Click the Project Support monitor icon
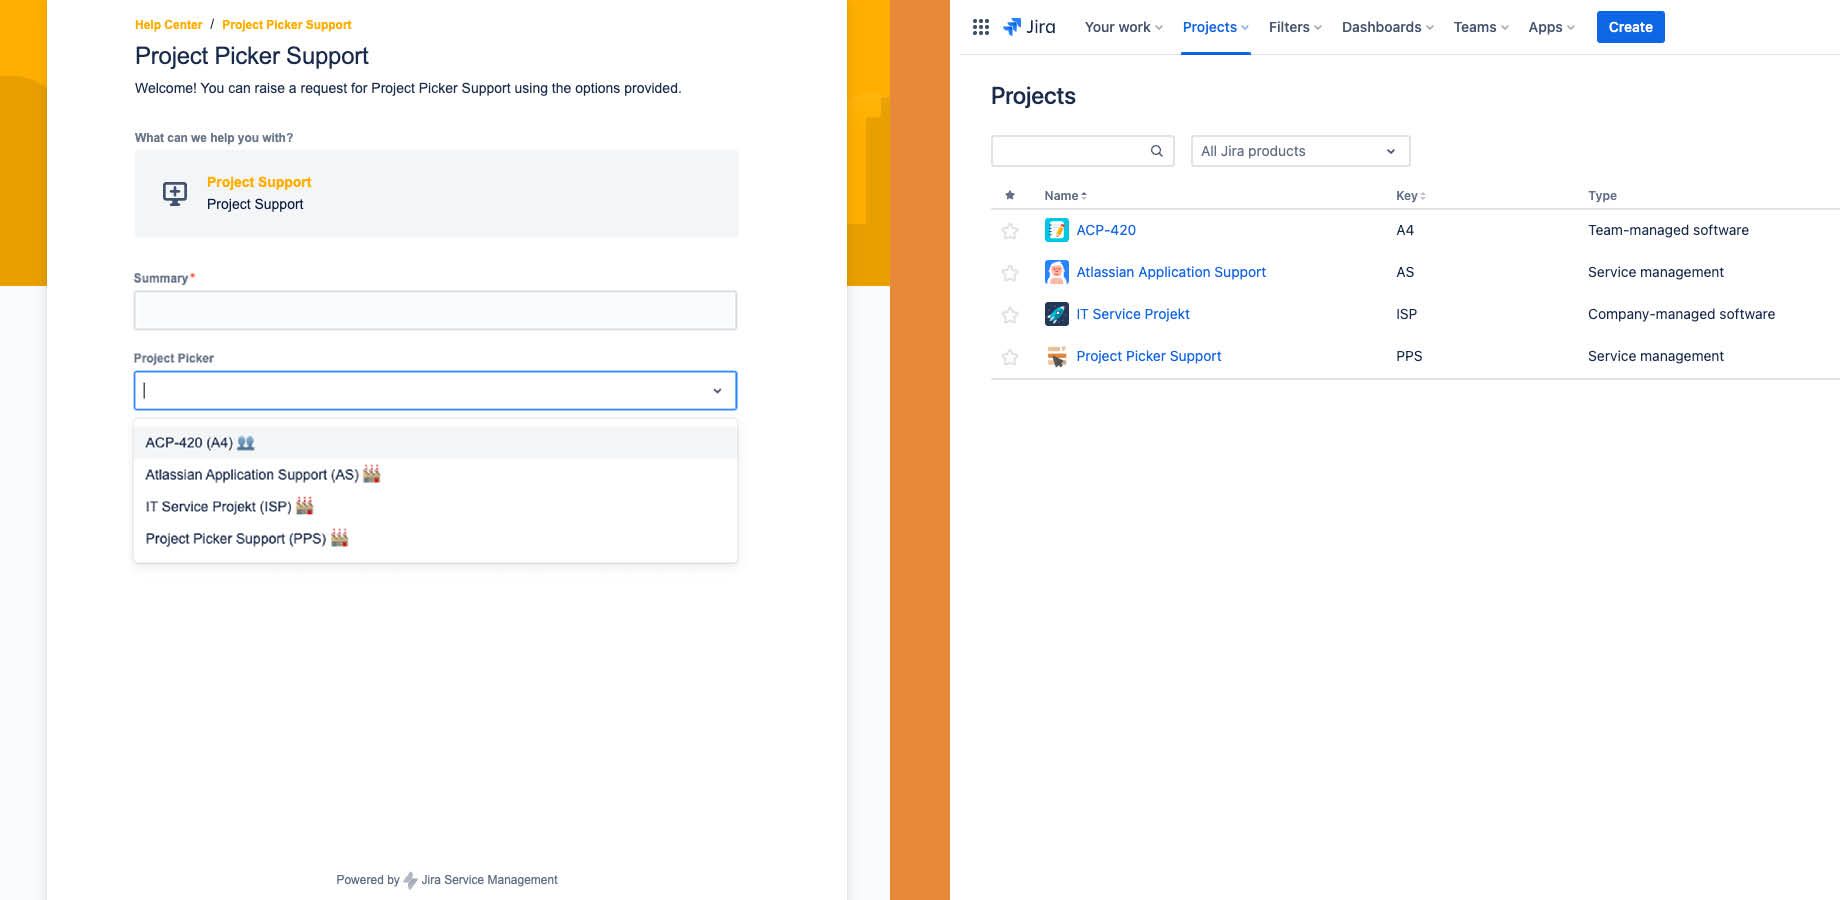Screen dimensions: 1840x900 [175, 193]
